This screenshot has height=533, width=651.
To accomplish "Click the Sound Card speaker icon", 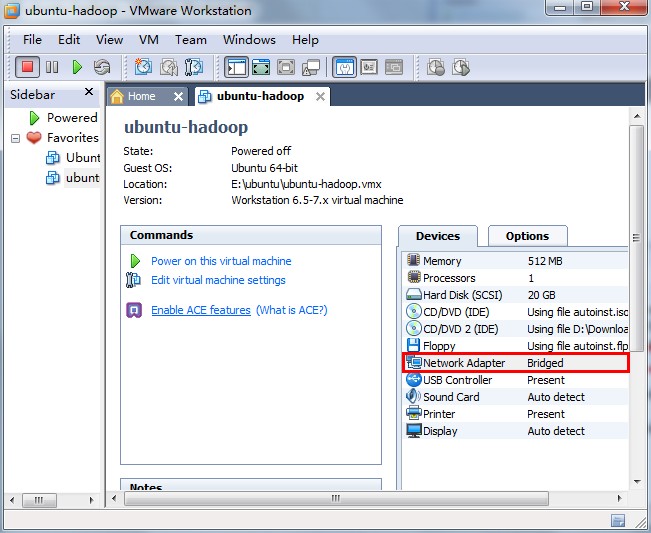I will [413, 396].
